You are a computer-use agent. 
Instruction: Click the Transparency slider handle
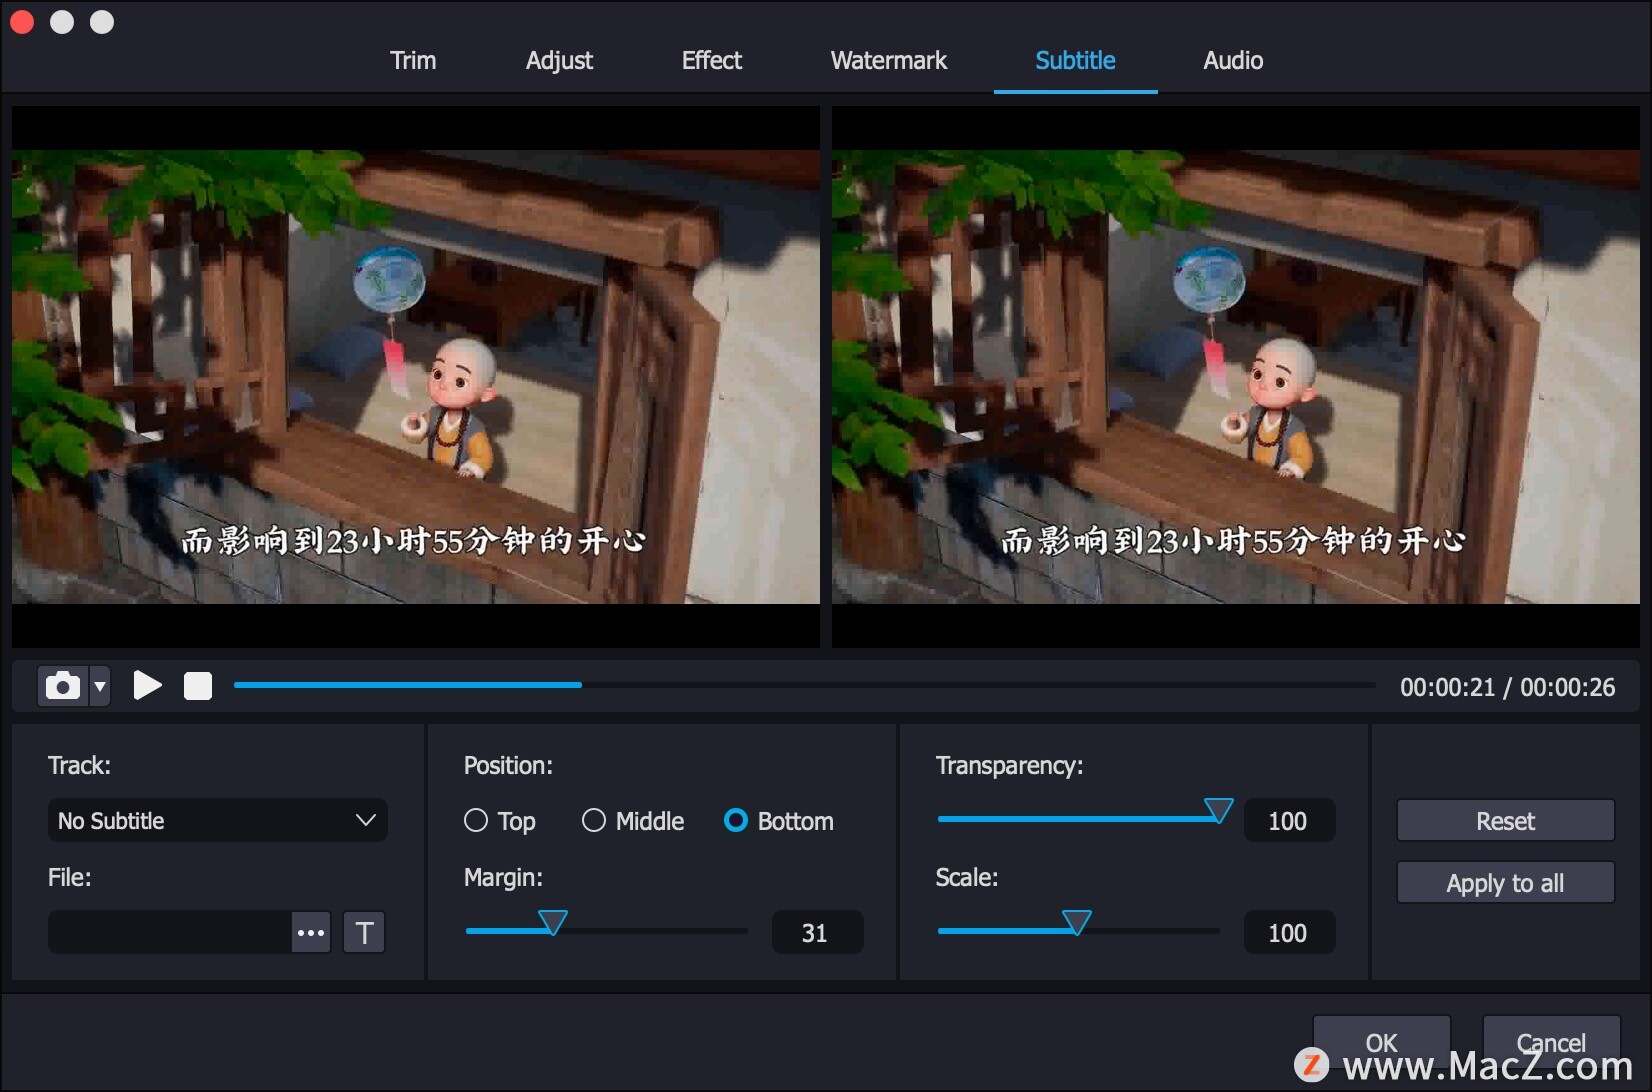pyautogui.click(x=1218, y=810)
